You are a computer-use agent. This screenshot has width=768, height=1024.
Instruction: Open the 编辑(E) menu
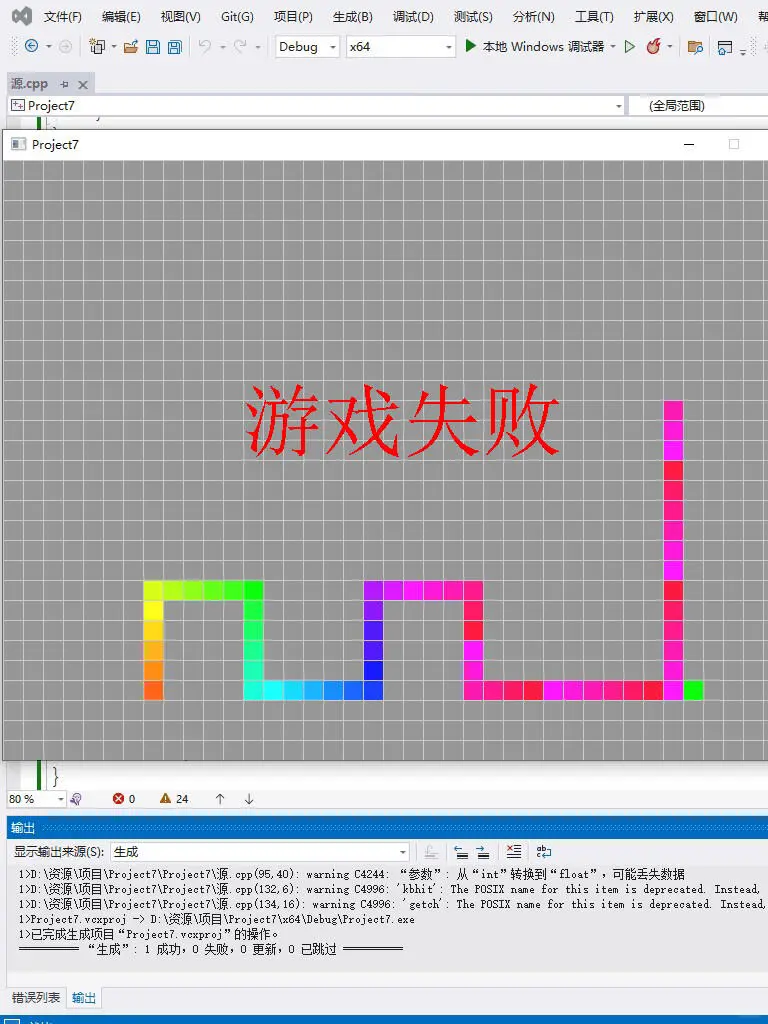121,17
